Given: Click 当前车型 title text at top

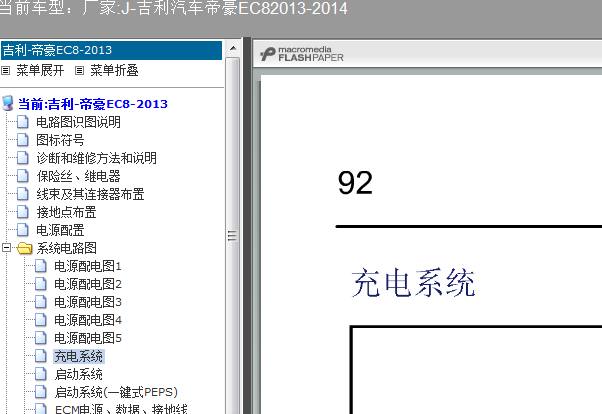Looking at the screenshot, I should pos(174,8).
